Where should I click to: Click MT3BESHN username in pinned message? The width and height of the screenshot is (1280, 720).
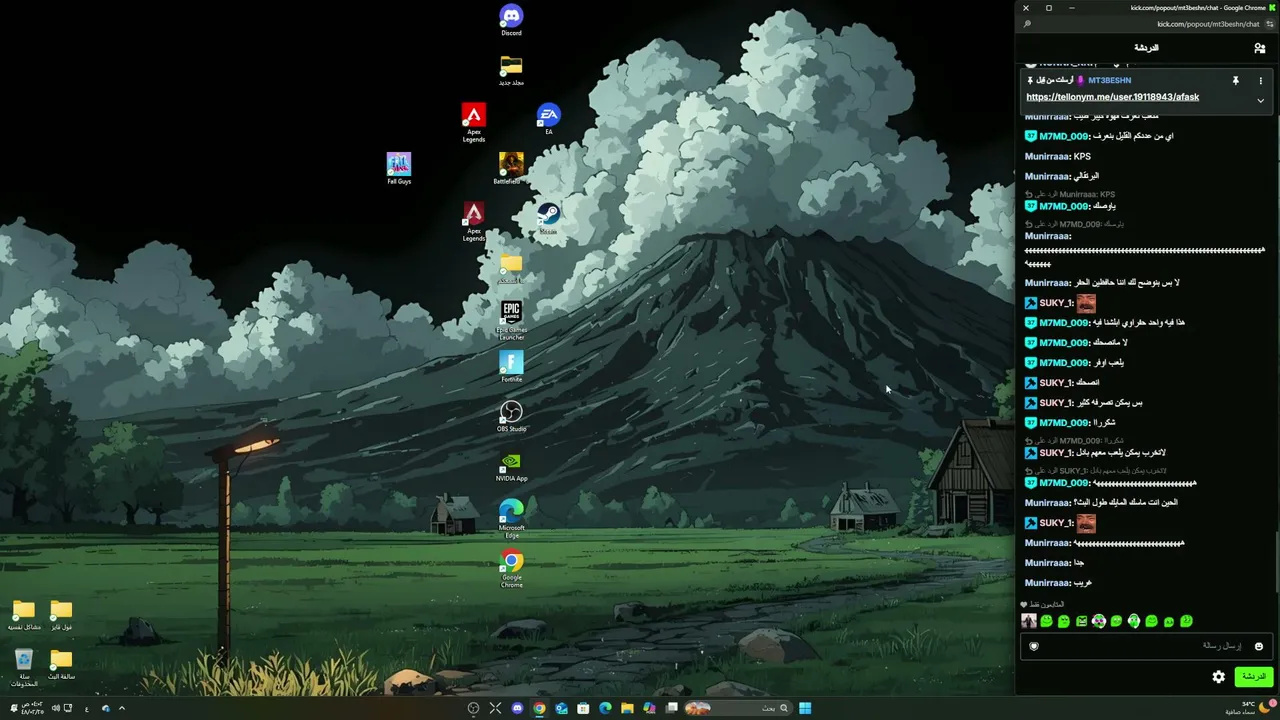1109,81
